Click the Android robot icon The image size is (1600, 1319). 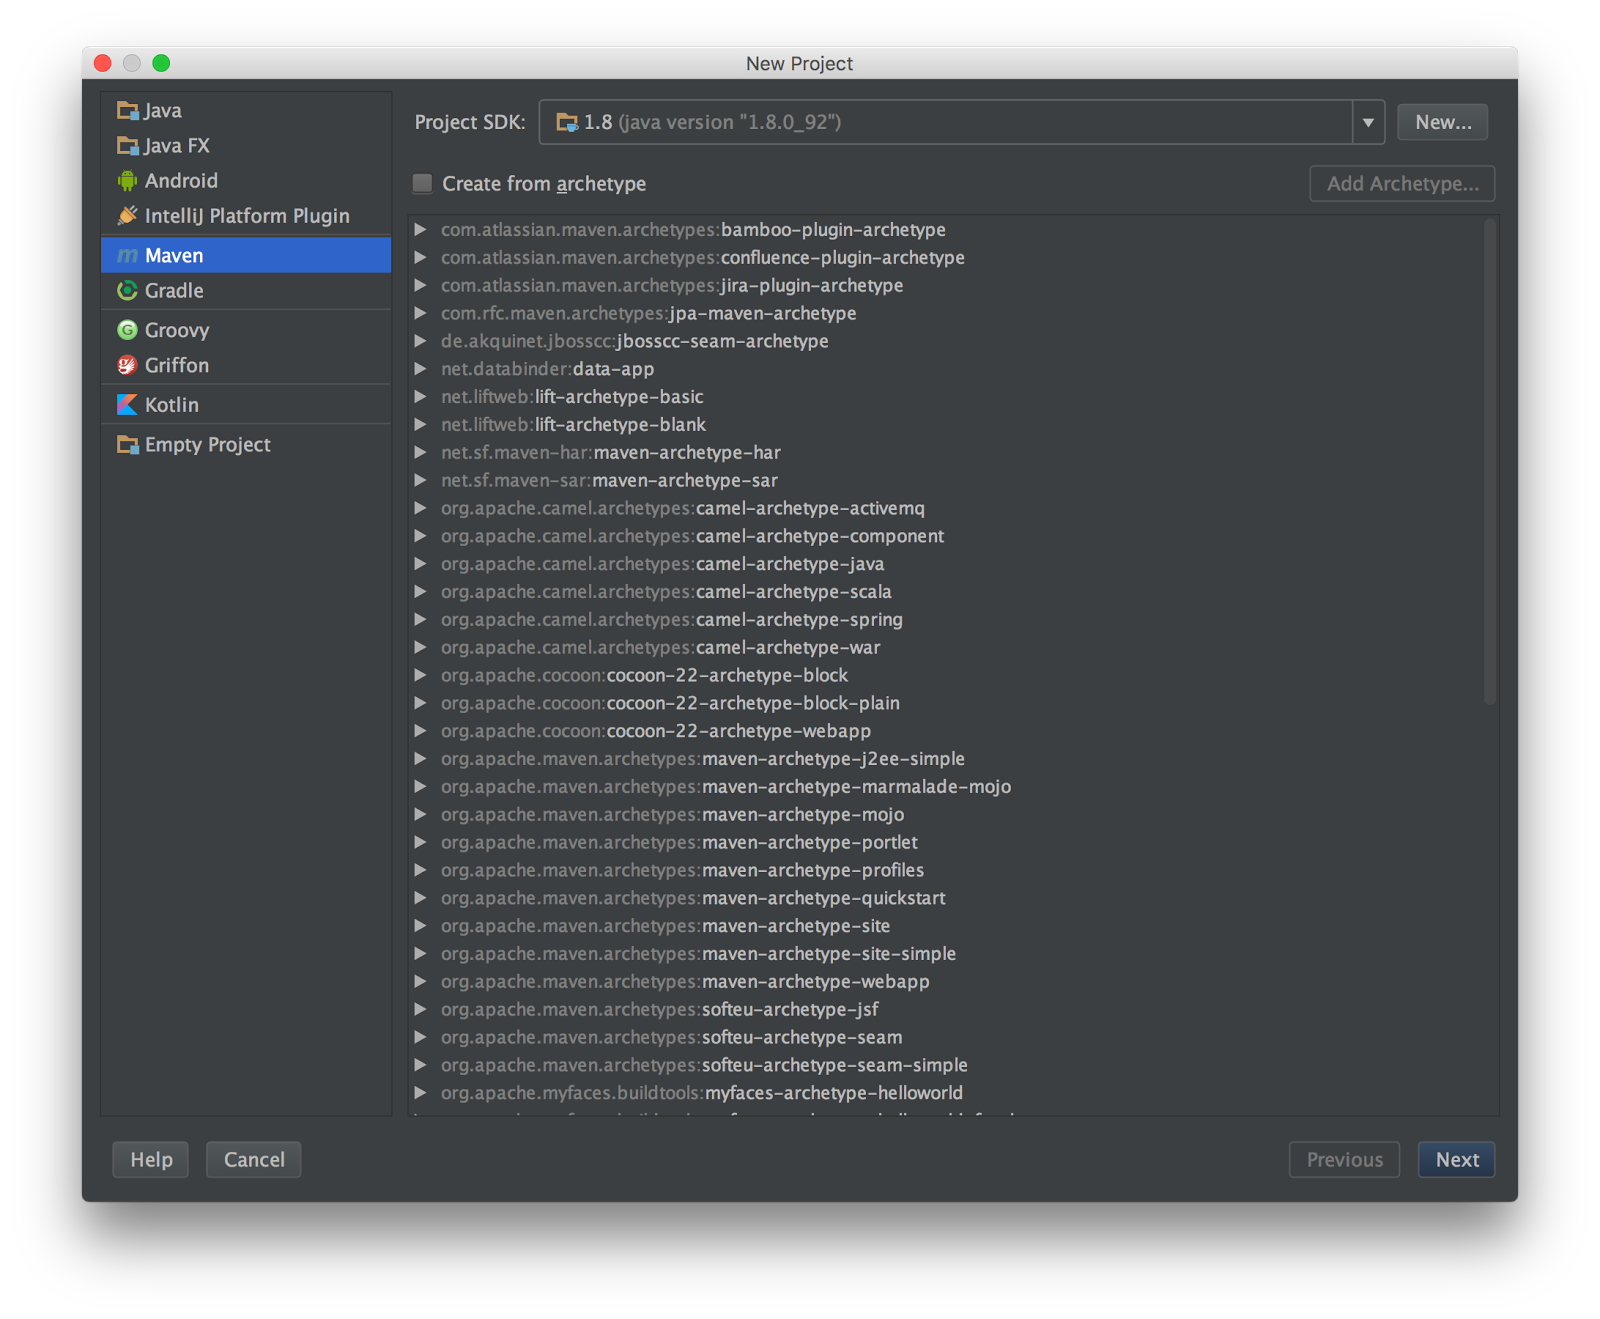point(127,181)
